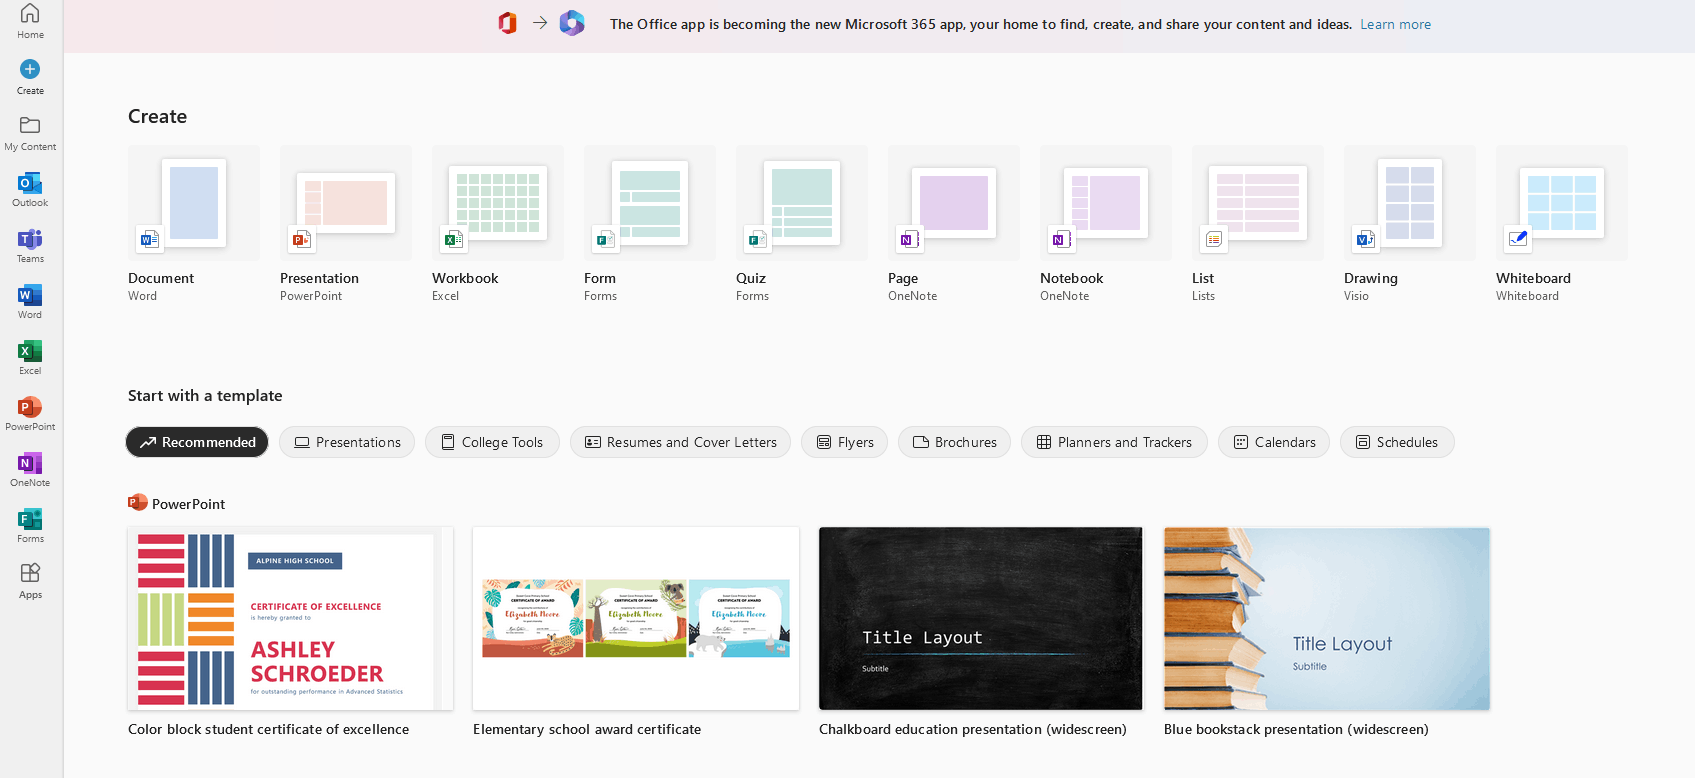Click 'Blue bookstack presentation (widescreen)' caption
Screen dimensions: 1695x778
[1296, 729]
